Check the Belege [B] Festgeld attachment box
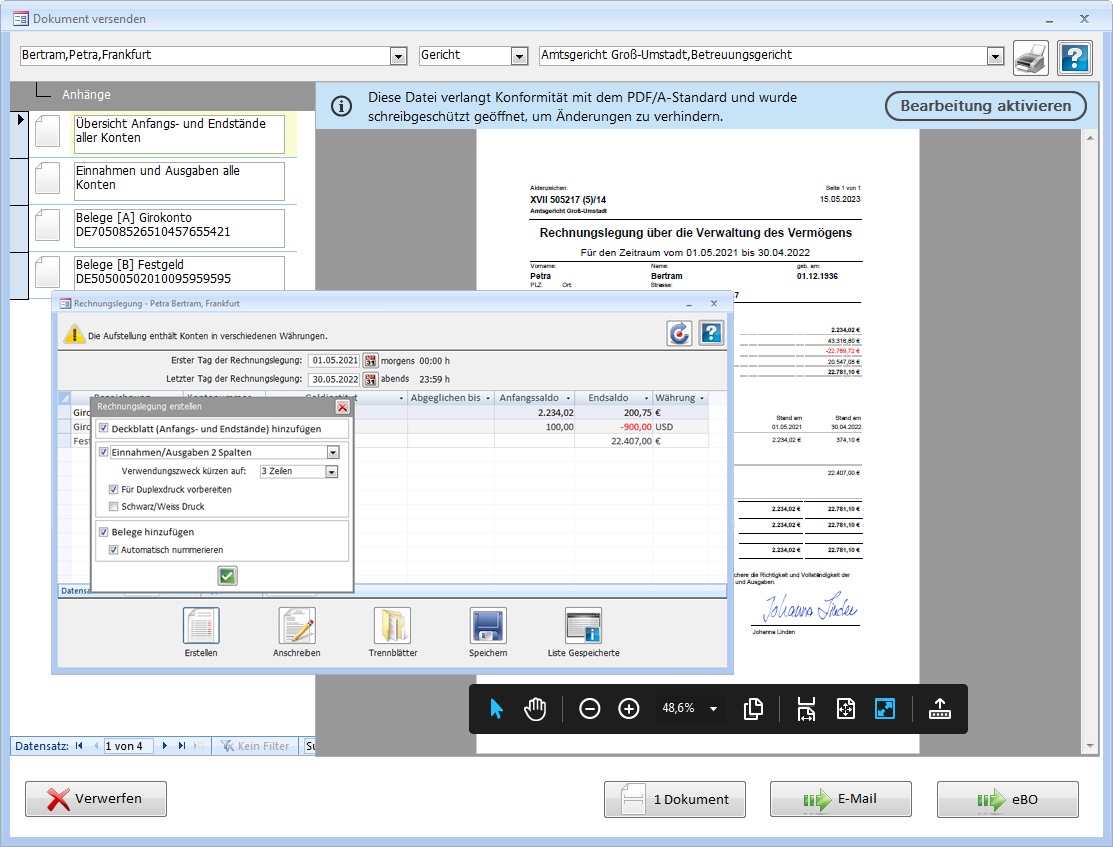The width and height of the screenshot is (1113, 847). 48,272
